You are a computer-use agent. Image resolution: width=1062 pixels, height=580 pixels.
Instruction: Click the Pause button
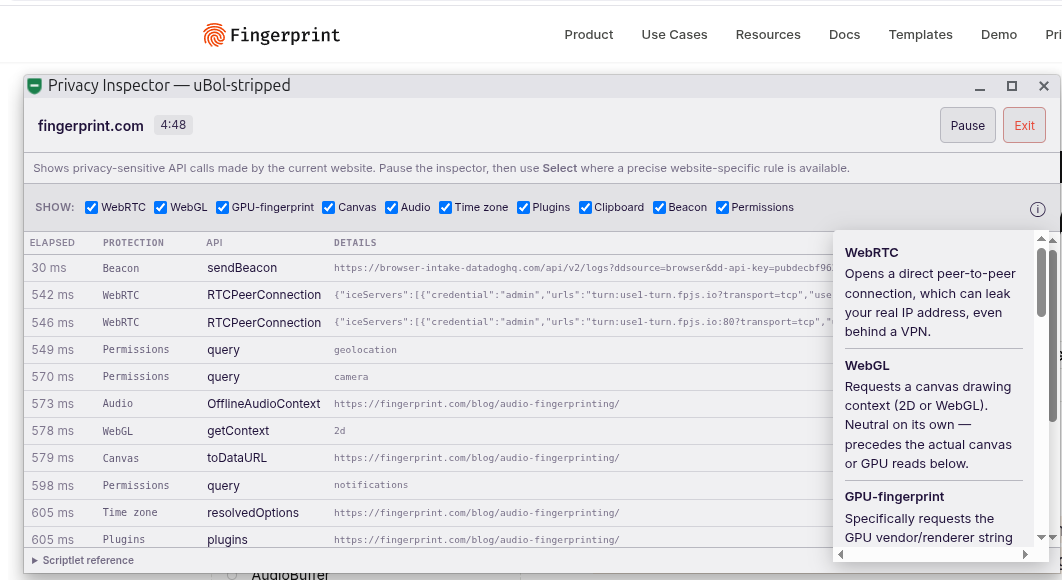pyautogui.click(x=967, y=125)
